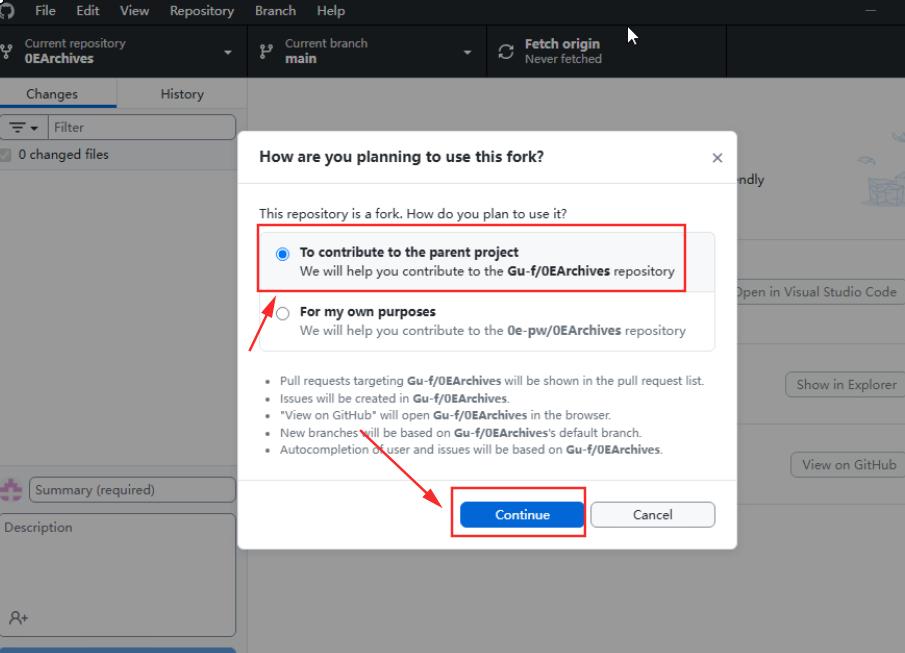Click the Summary (required) input field
The height and width of the screenshot is (653, 905).
(133, 490)
